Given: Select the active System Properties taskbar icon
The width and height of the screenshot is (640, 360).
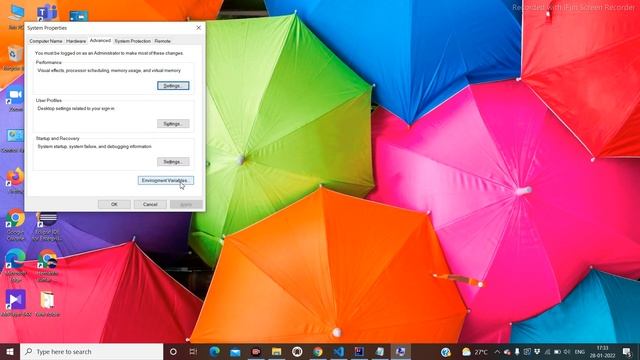Looking at the screenshot, I should pos(401,351).
